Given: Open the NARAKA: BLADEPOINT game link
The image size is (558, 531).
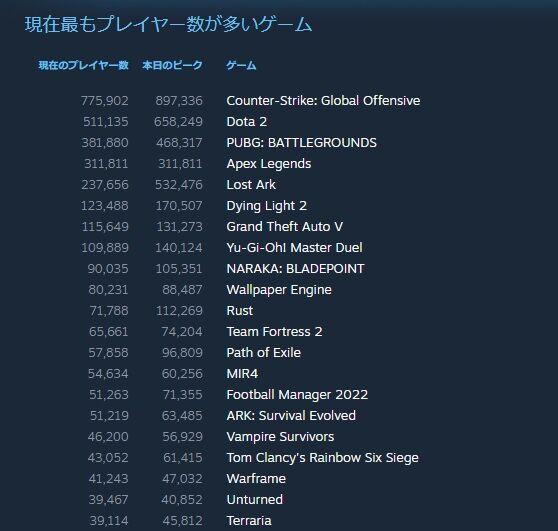Looking at the screenshot, I should point(295,269).
